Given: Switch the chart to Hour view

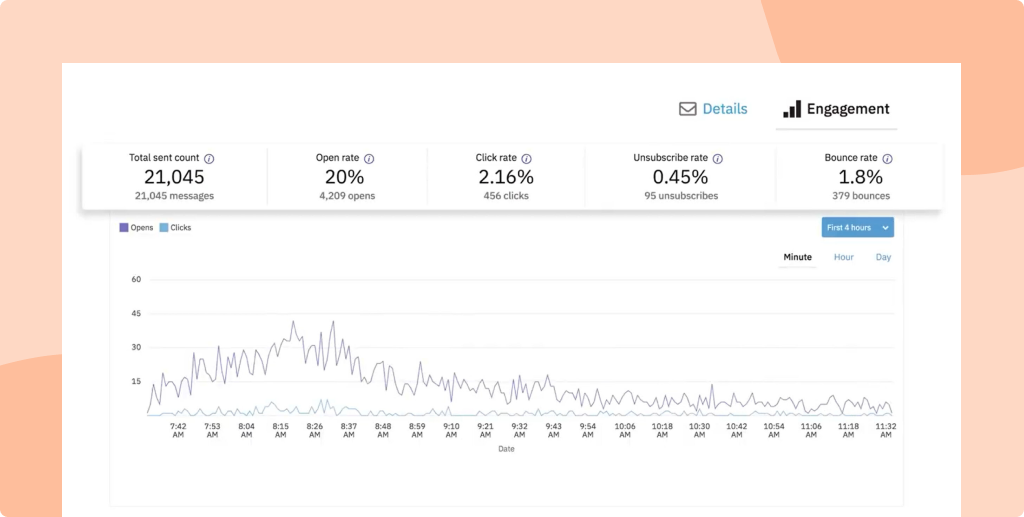Looking at the screenshot, I should click(843, 257).
